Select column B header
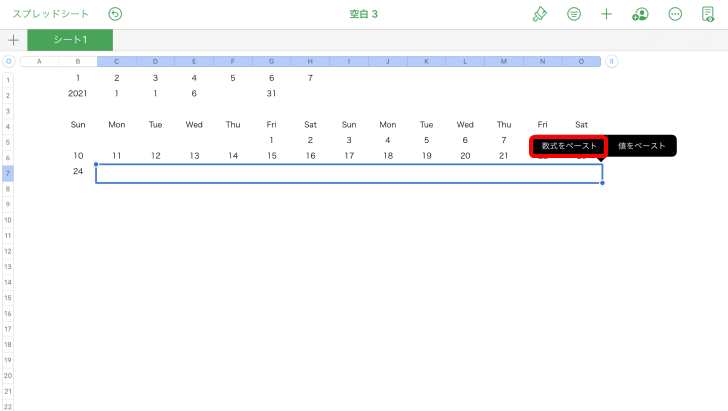Screen dimensions: 728x411 coord(78,61)
